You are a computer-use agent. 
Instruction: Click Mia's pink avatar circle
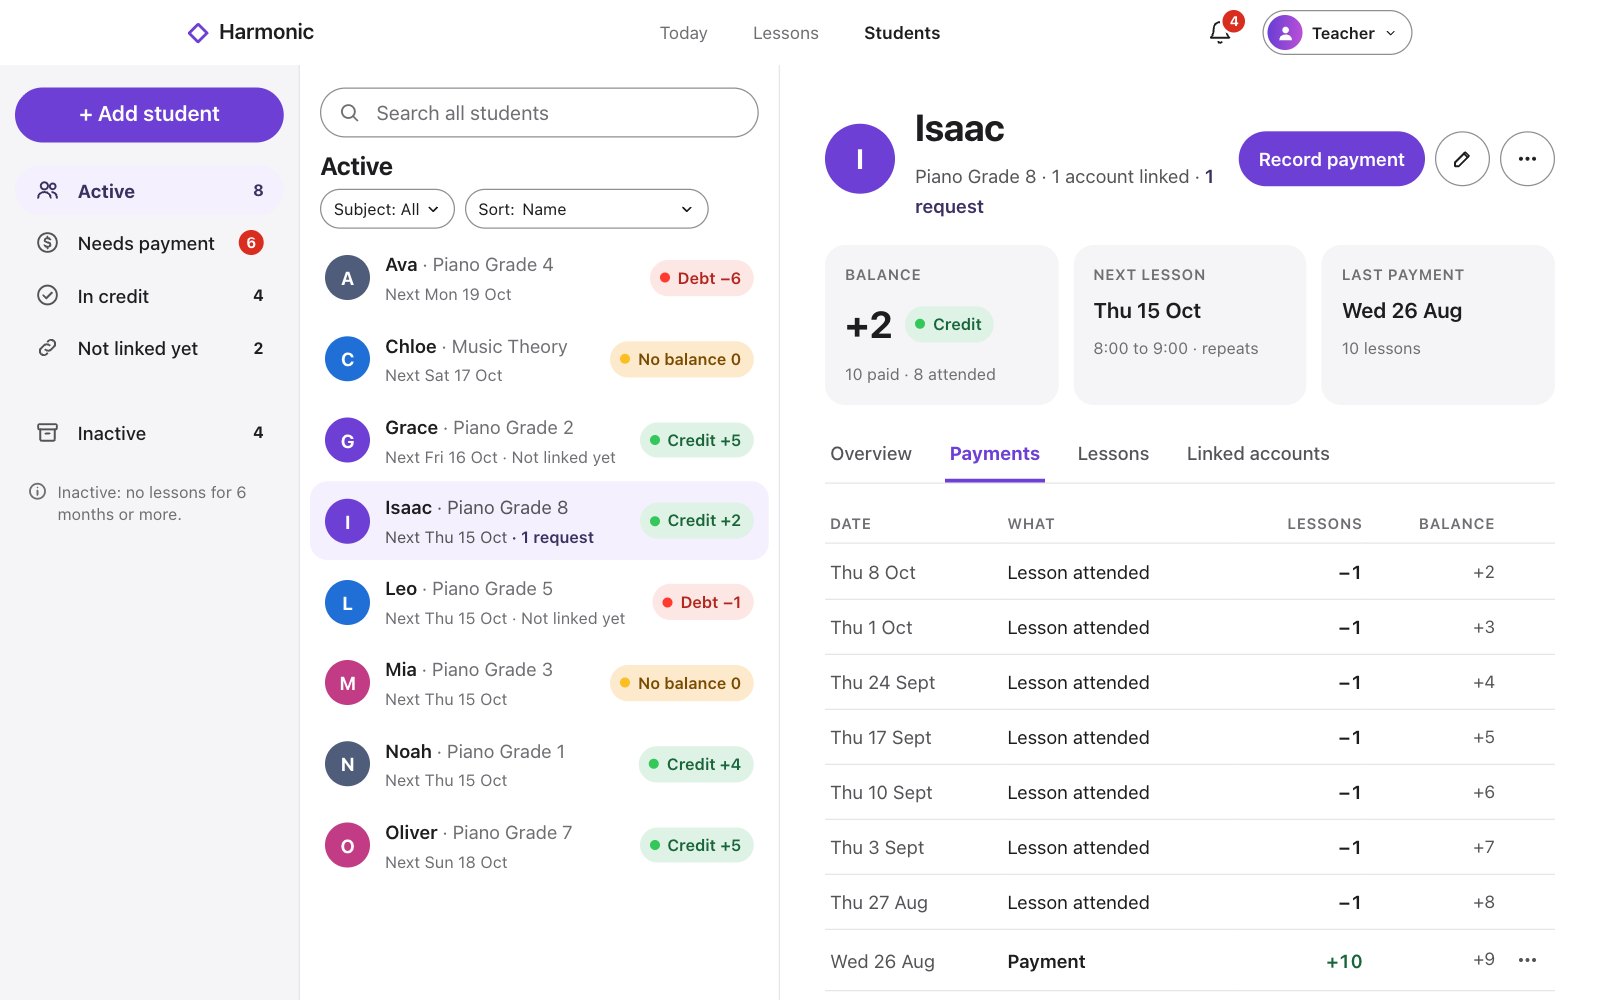tap(348, 683)
